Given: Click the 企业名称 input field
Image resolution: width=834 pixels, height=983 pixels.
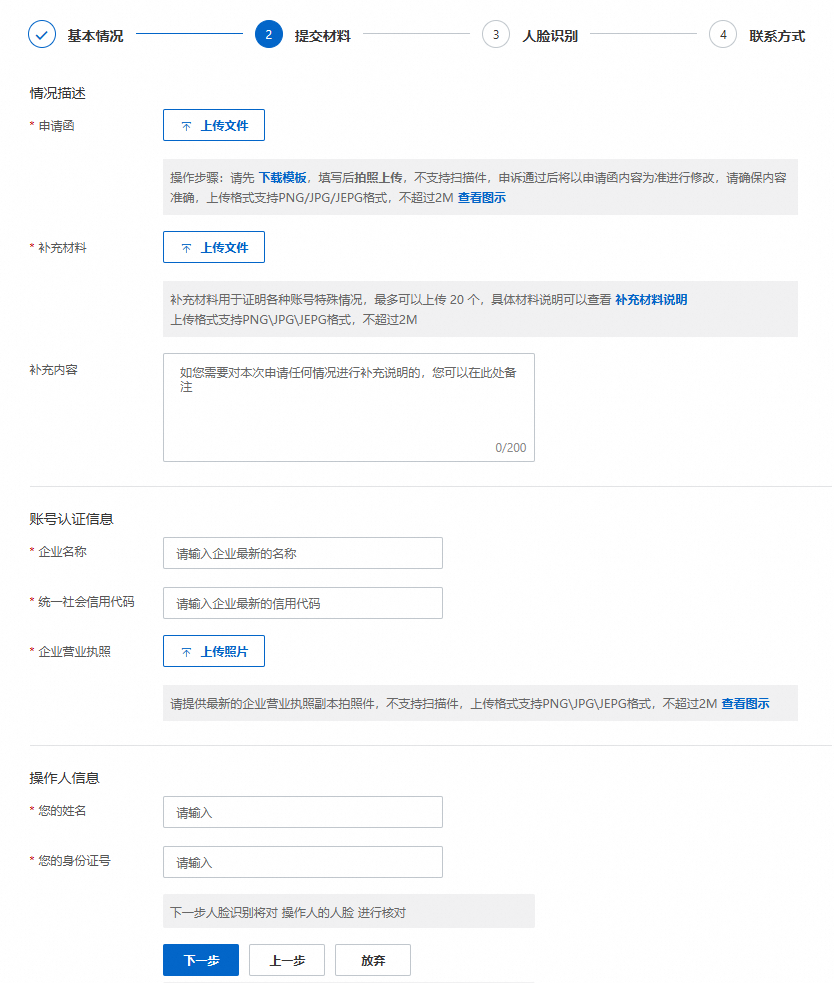Looking at the screenshot, I should click(x=303, y=553).
